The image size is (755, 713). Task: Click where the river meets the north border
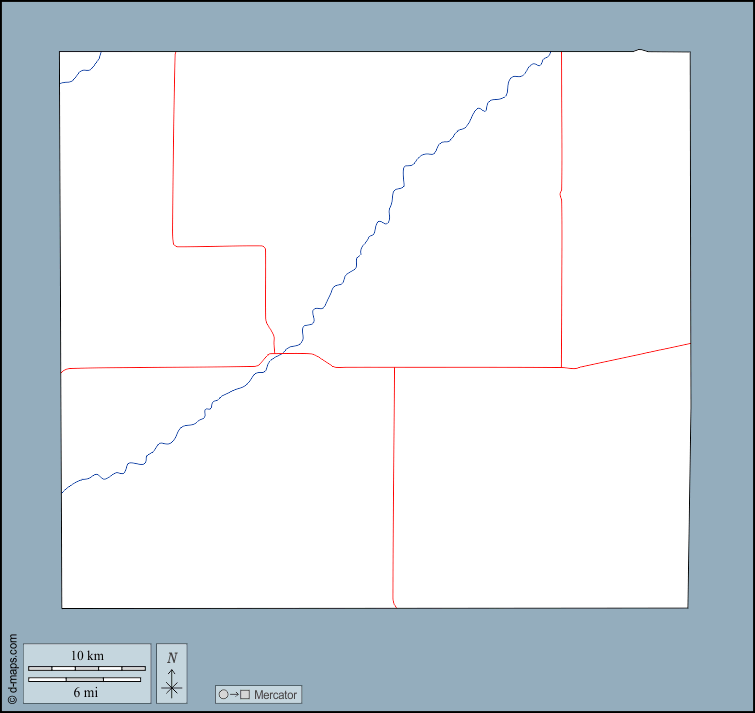pyautogui.click(x=549, y=53)
